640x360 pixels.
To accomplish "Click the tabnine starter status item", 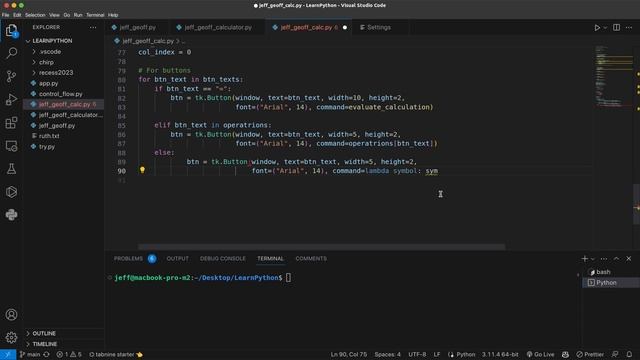I will [x=116, y=354].
